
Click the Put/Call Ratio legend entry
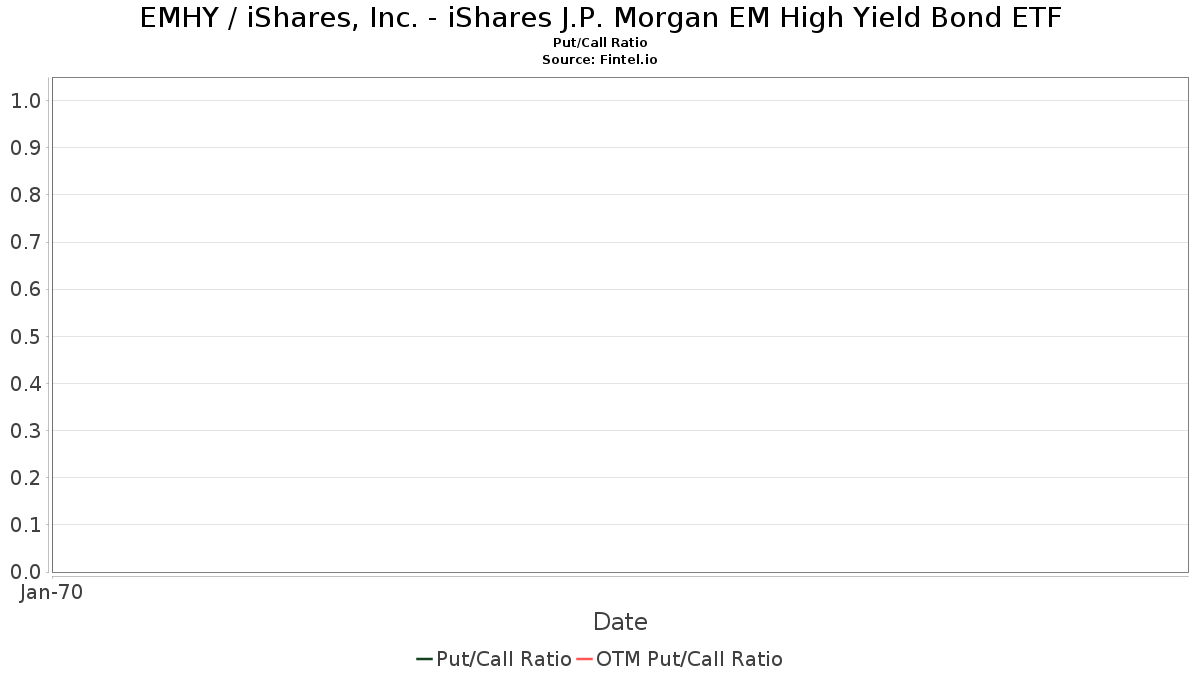pyautogui.click(x=494, y=659)
